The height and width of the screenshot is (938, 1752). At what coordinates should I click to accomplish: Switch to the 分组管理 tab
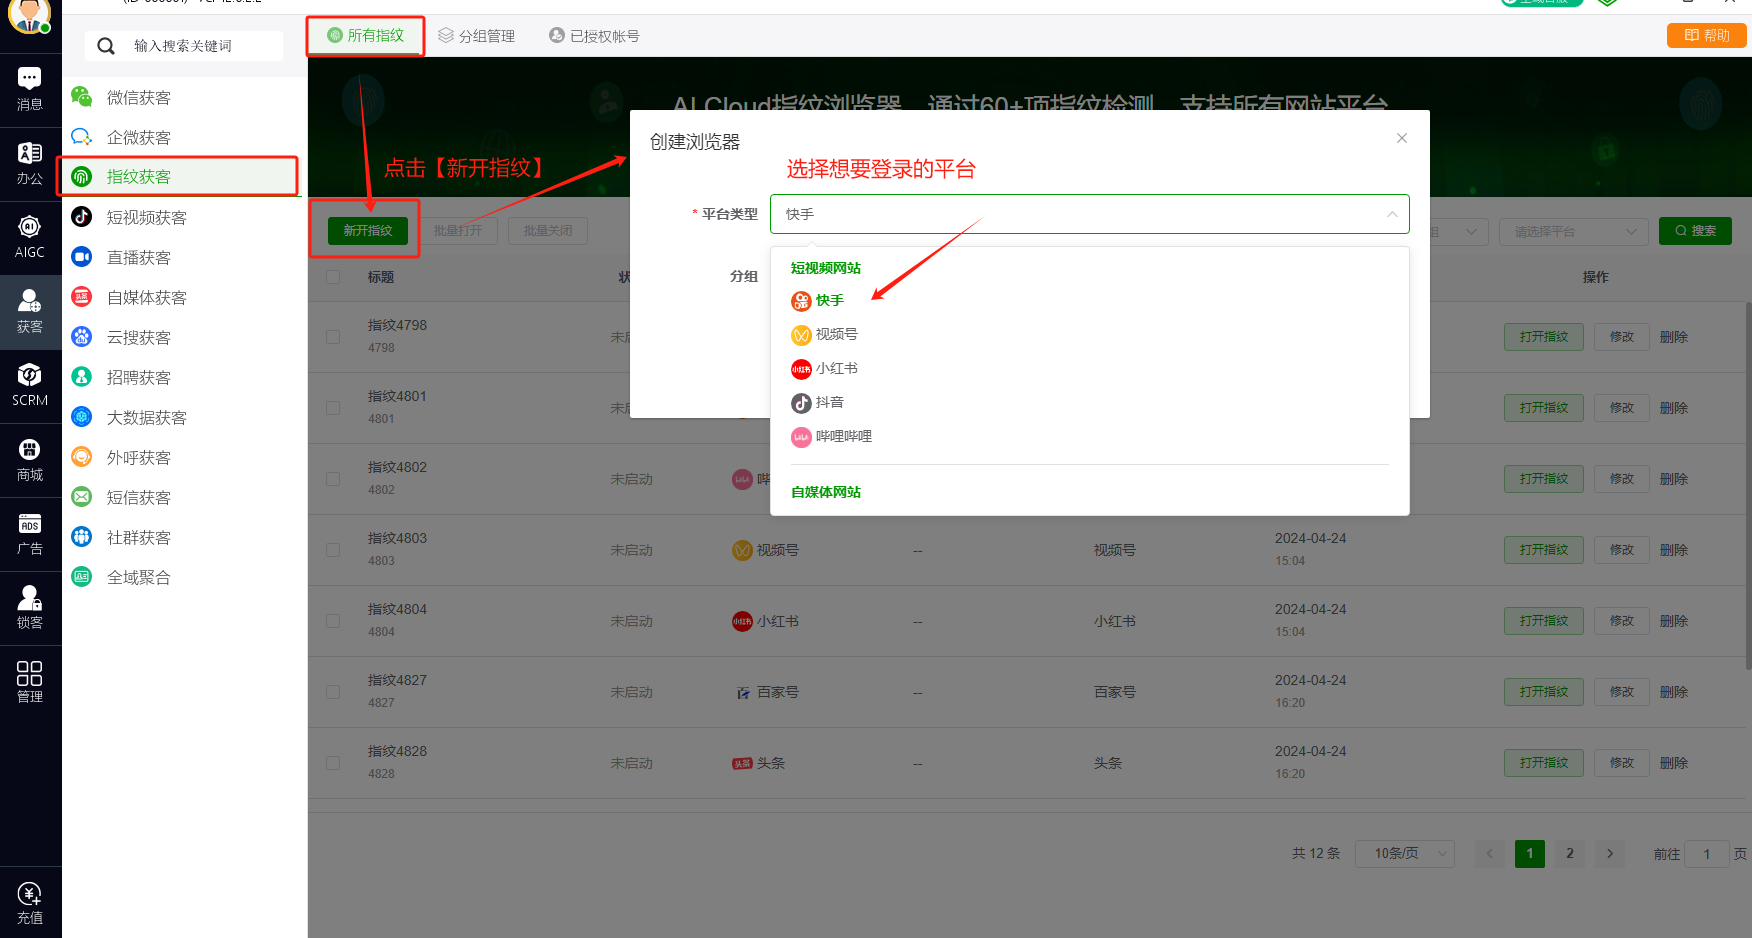477,36
